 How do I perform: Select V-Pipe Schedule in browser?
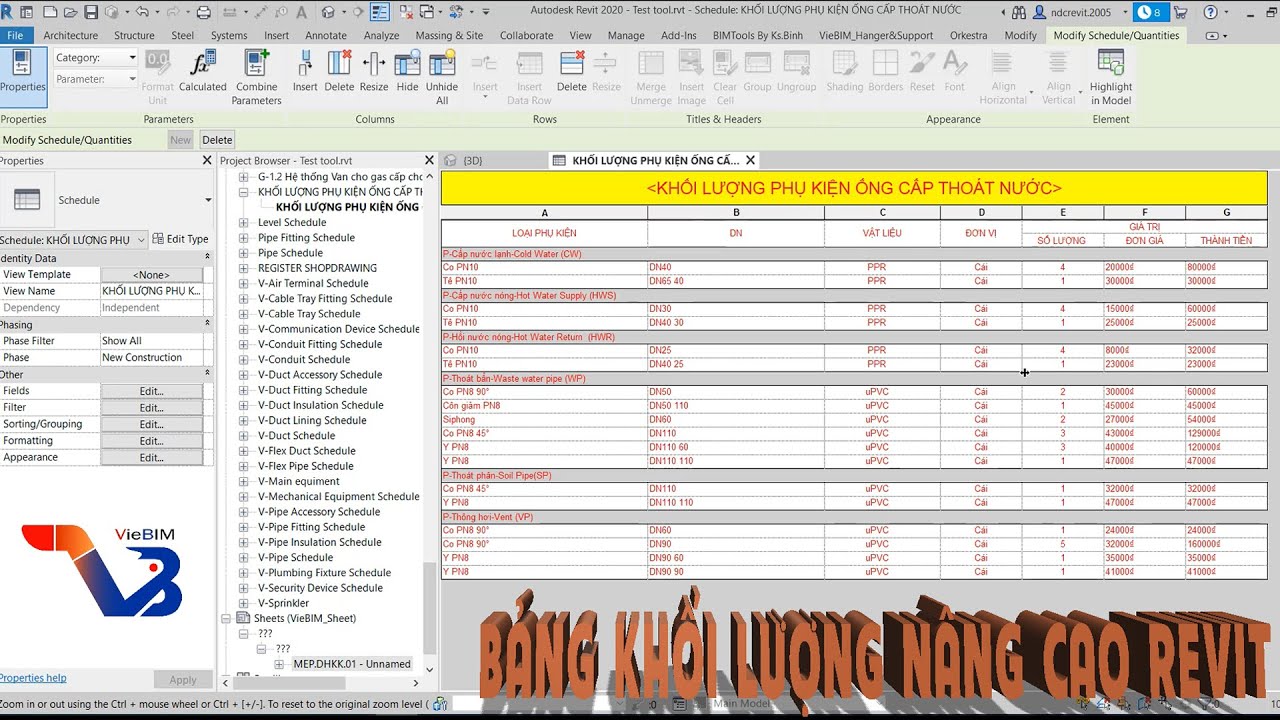pyautogui.click(x=295, y=558)
